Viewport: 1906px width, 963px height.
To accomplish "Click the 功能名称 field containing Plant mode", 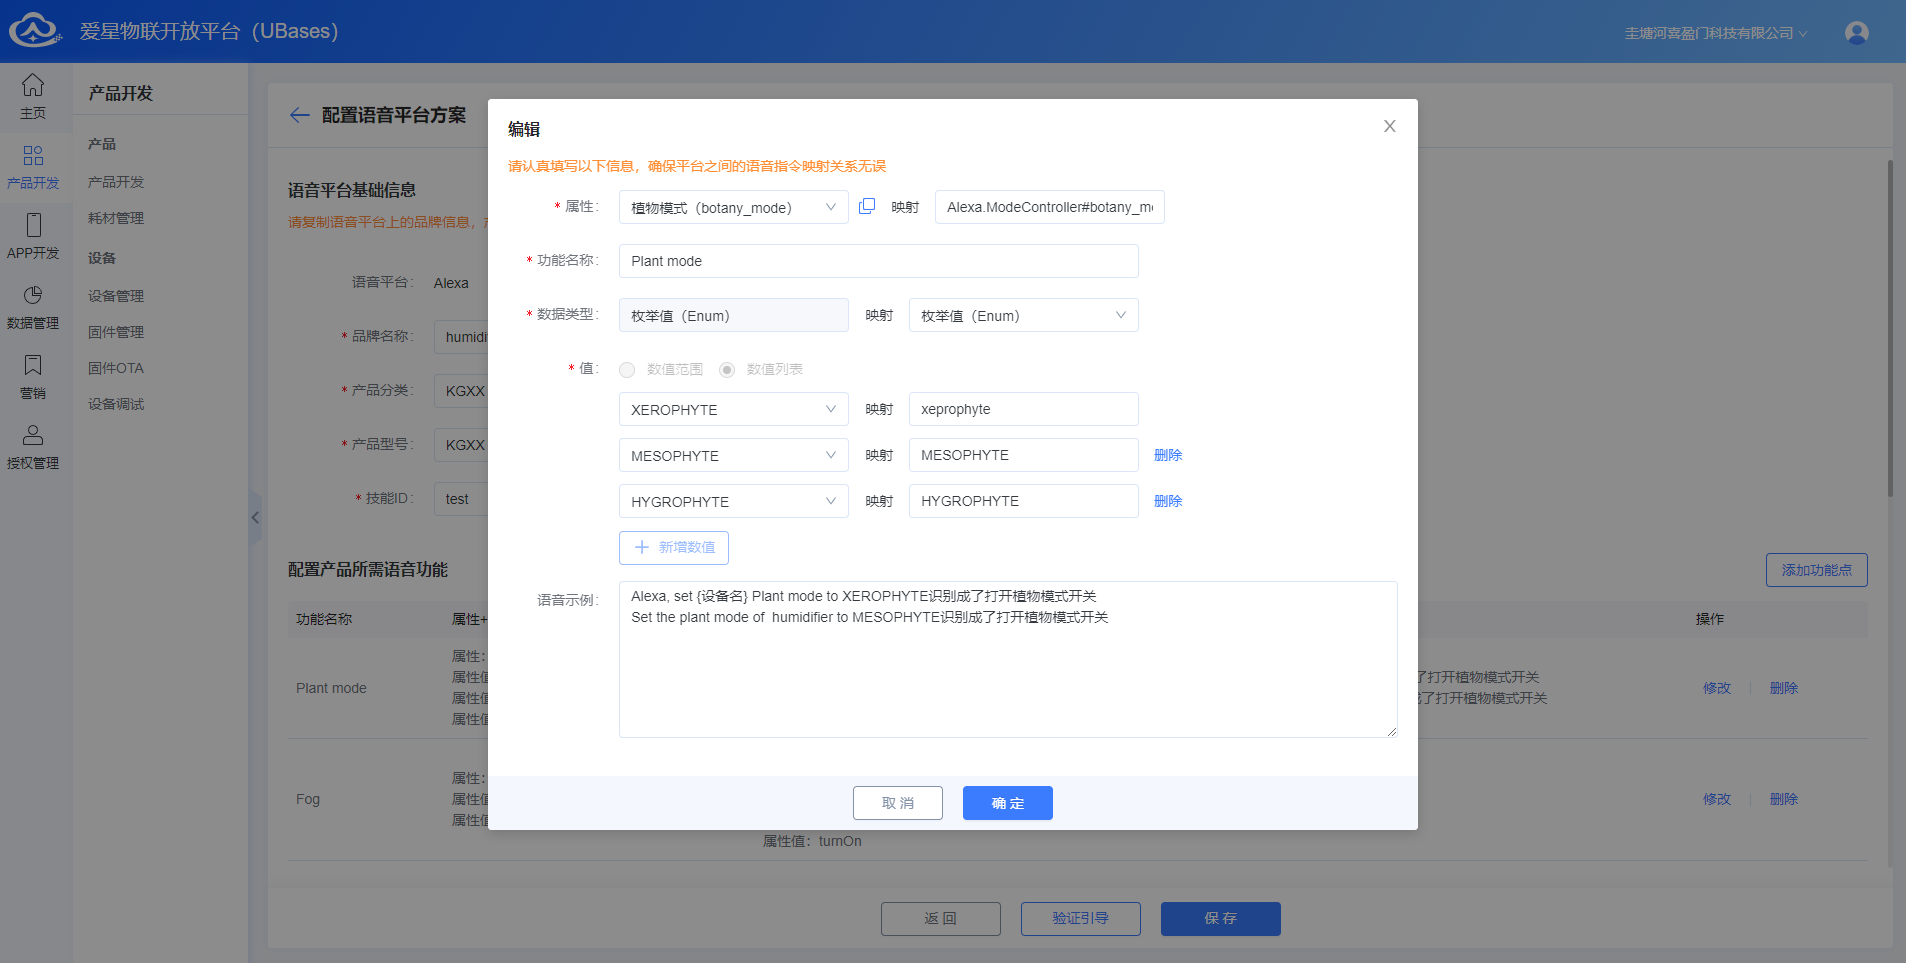I will coord(878,261).
